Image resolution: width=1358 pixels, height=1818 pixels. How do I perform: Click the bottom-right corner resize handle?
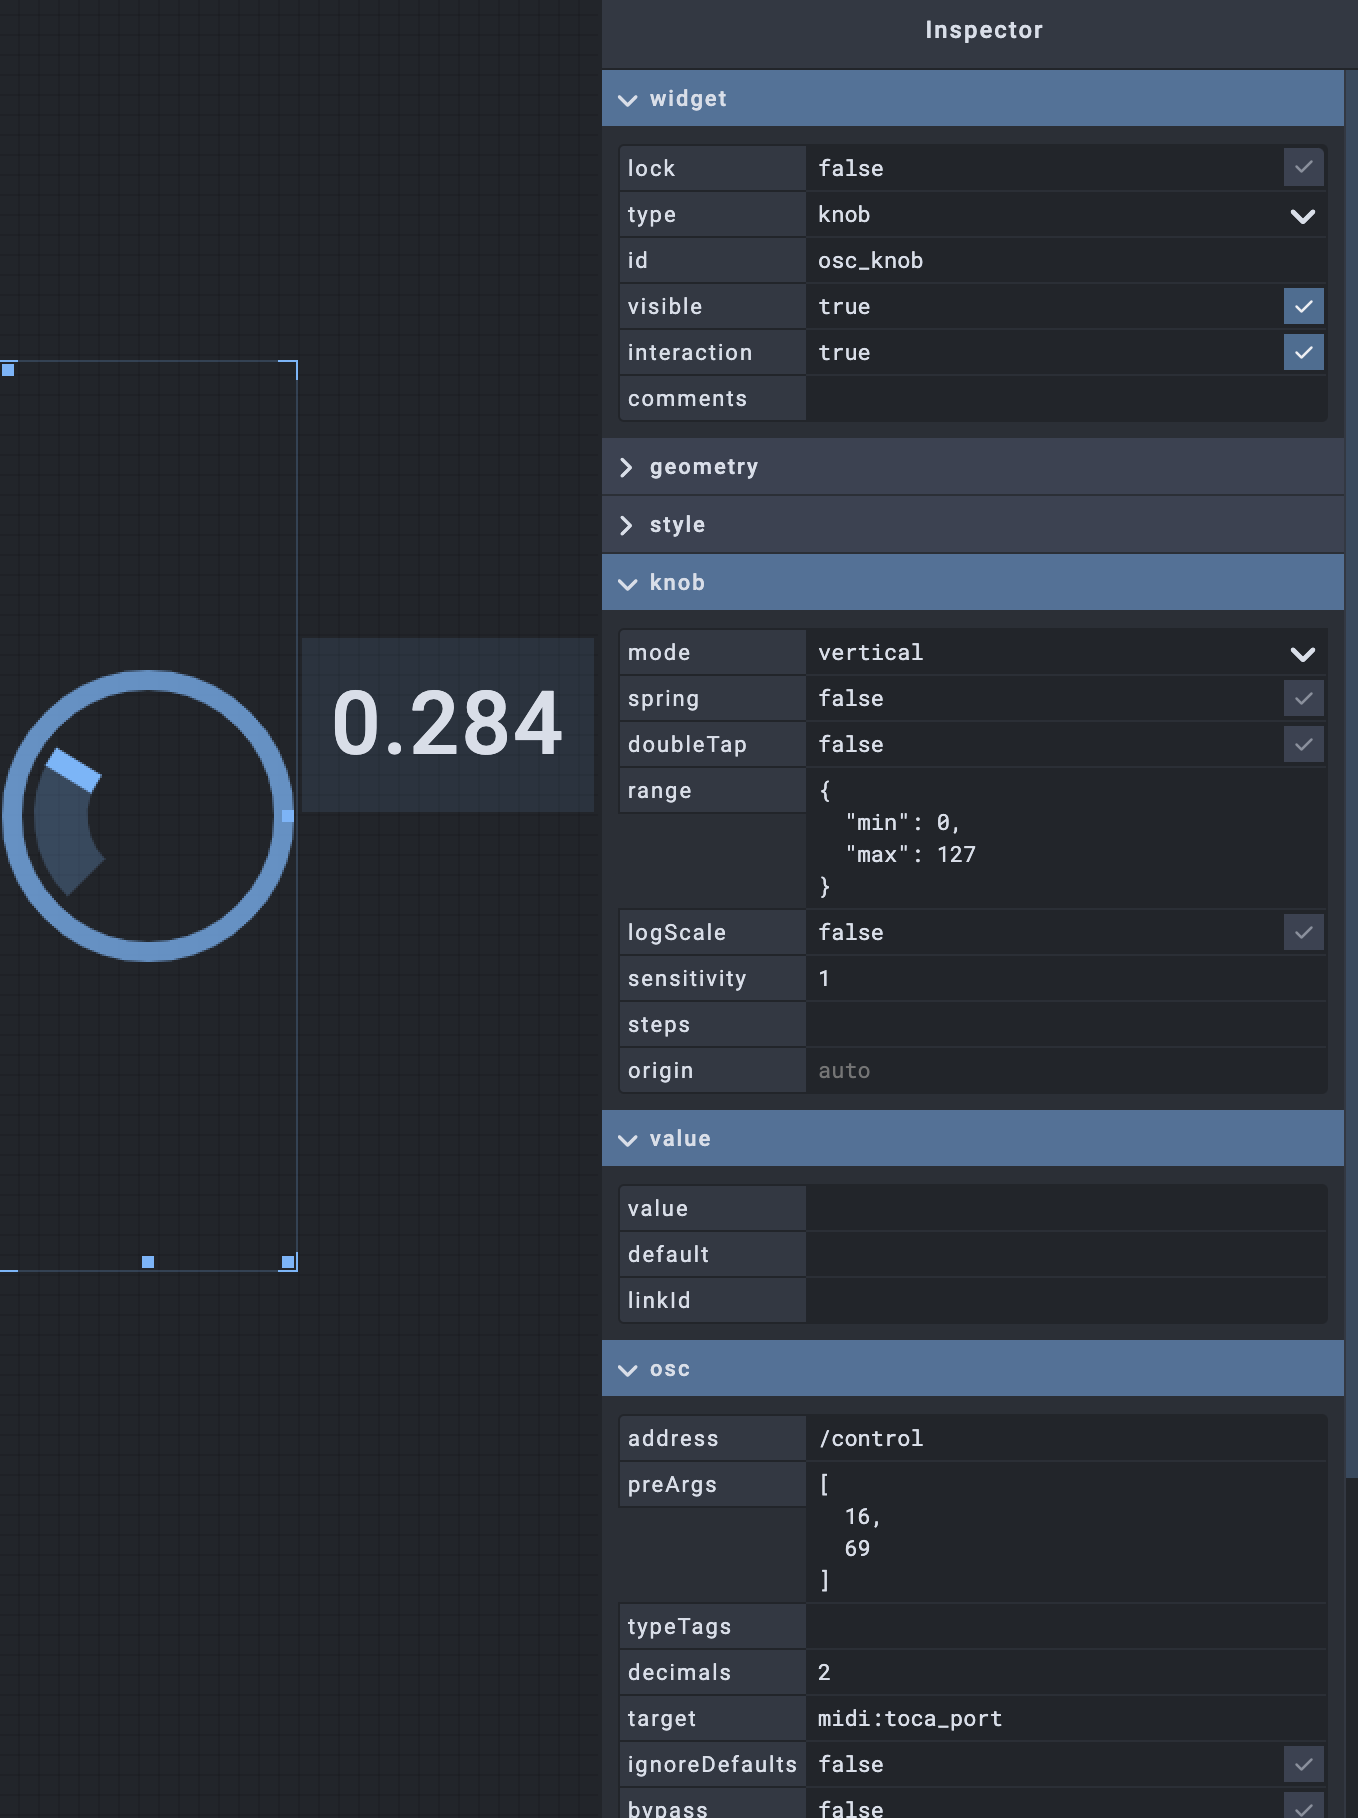point(288,1262)
